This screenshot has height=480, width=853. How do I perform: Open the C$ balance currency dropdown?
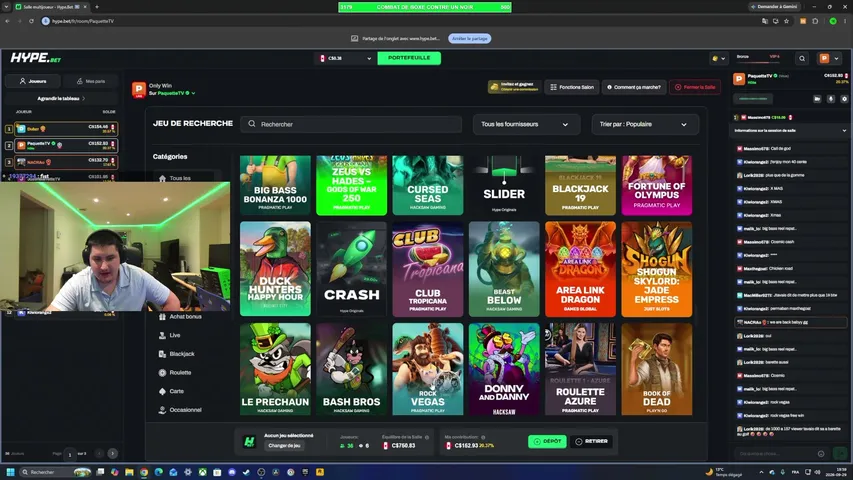(345, 58)
